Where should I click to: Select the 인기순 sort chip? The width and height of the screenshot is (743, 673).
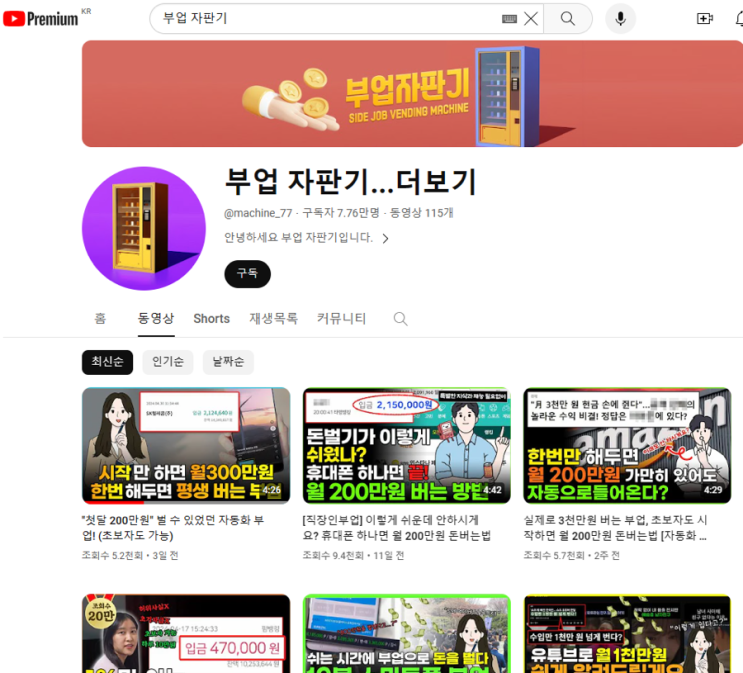[168, 362]
